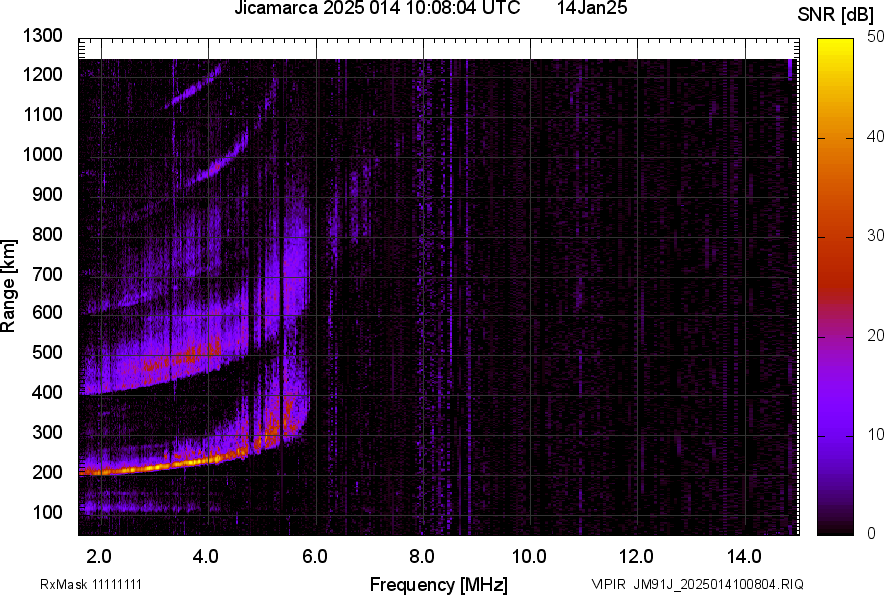The image size is (884, 595).
Task: Click the range tick label '1000'
Action: 42,154
